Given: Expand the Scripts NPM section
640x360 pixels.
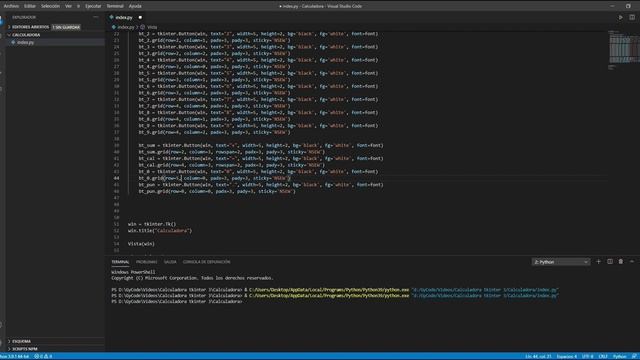Looking at the screenshot, I should coord(24,349).
